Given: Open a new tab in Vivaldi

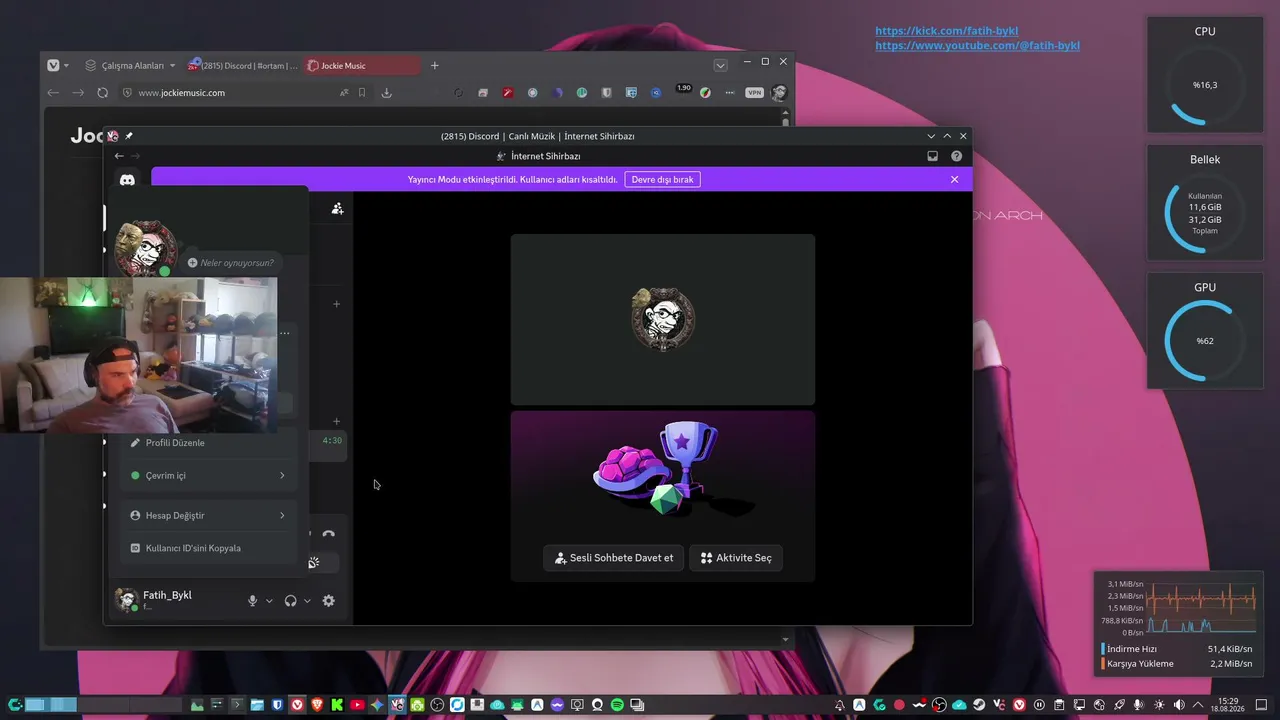Looking at the screenshot, I should pyautogui.click(x=434, y=66).
